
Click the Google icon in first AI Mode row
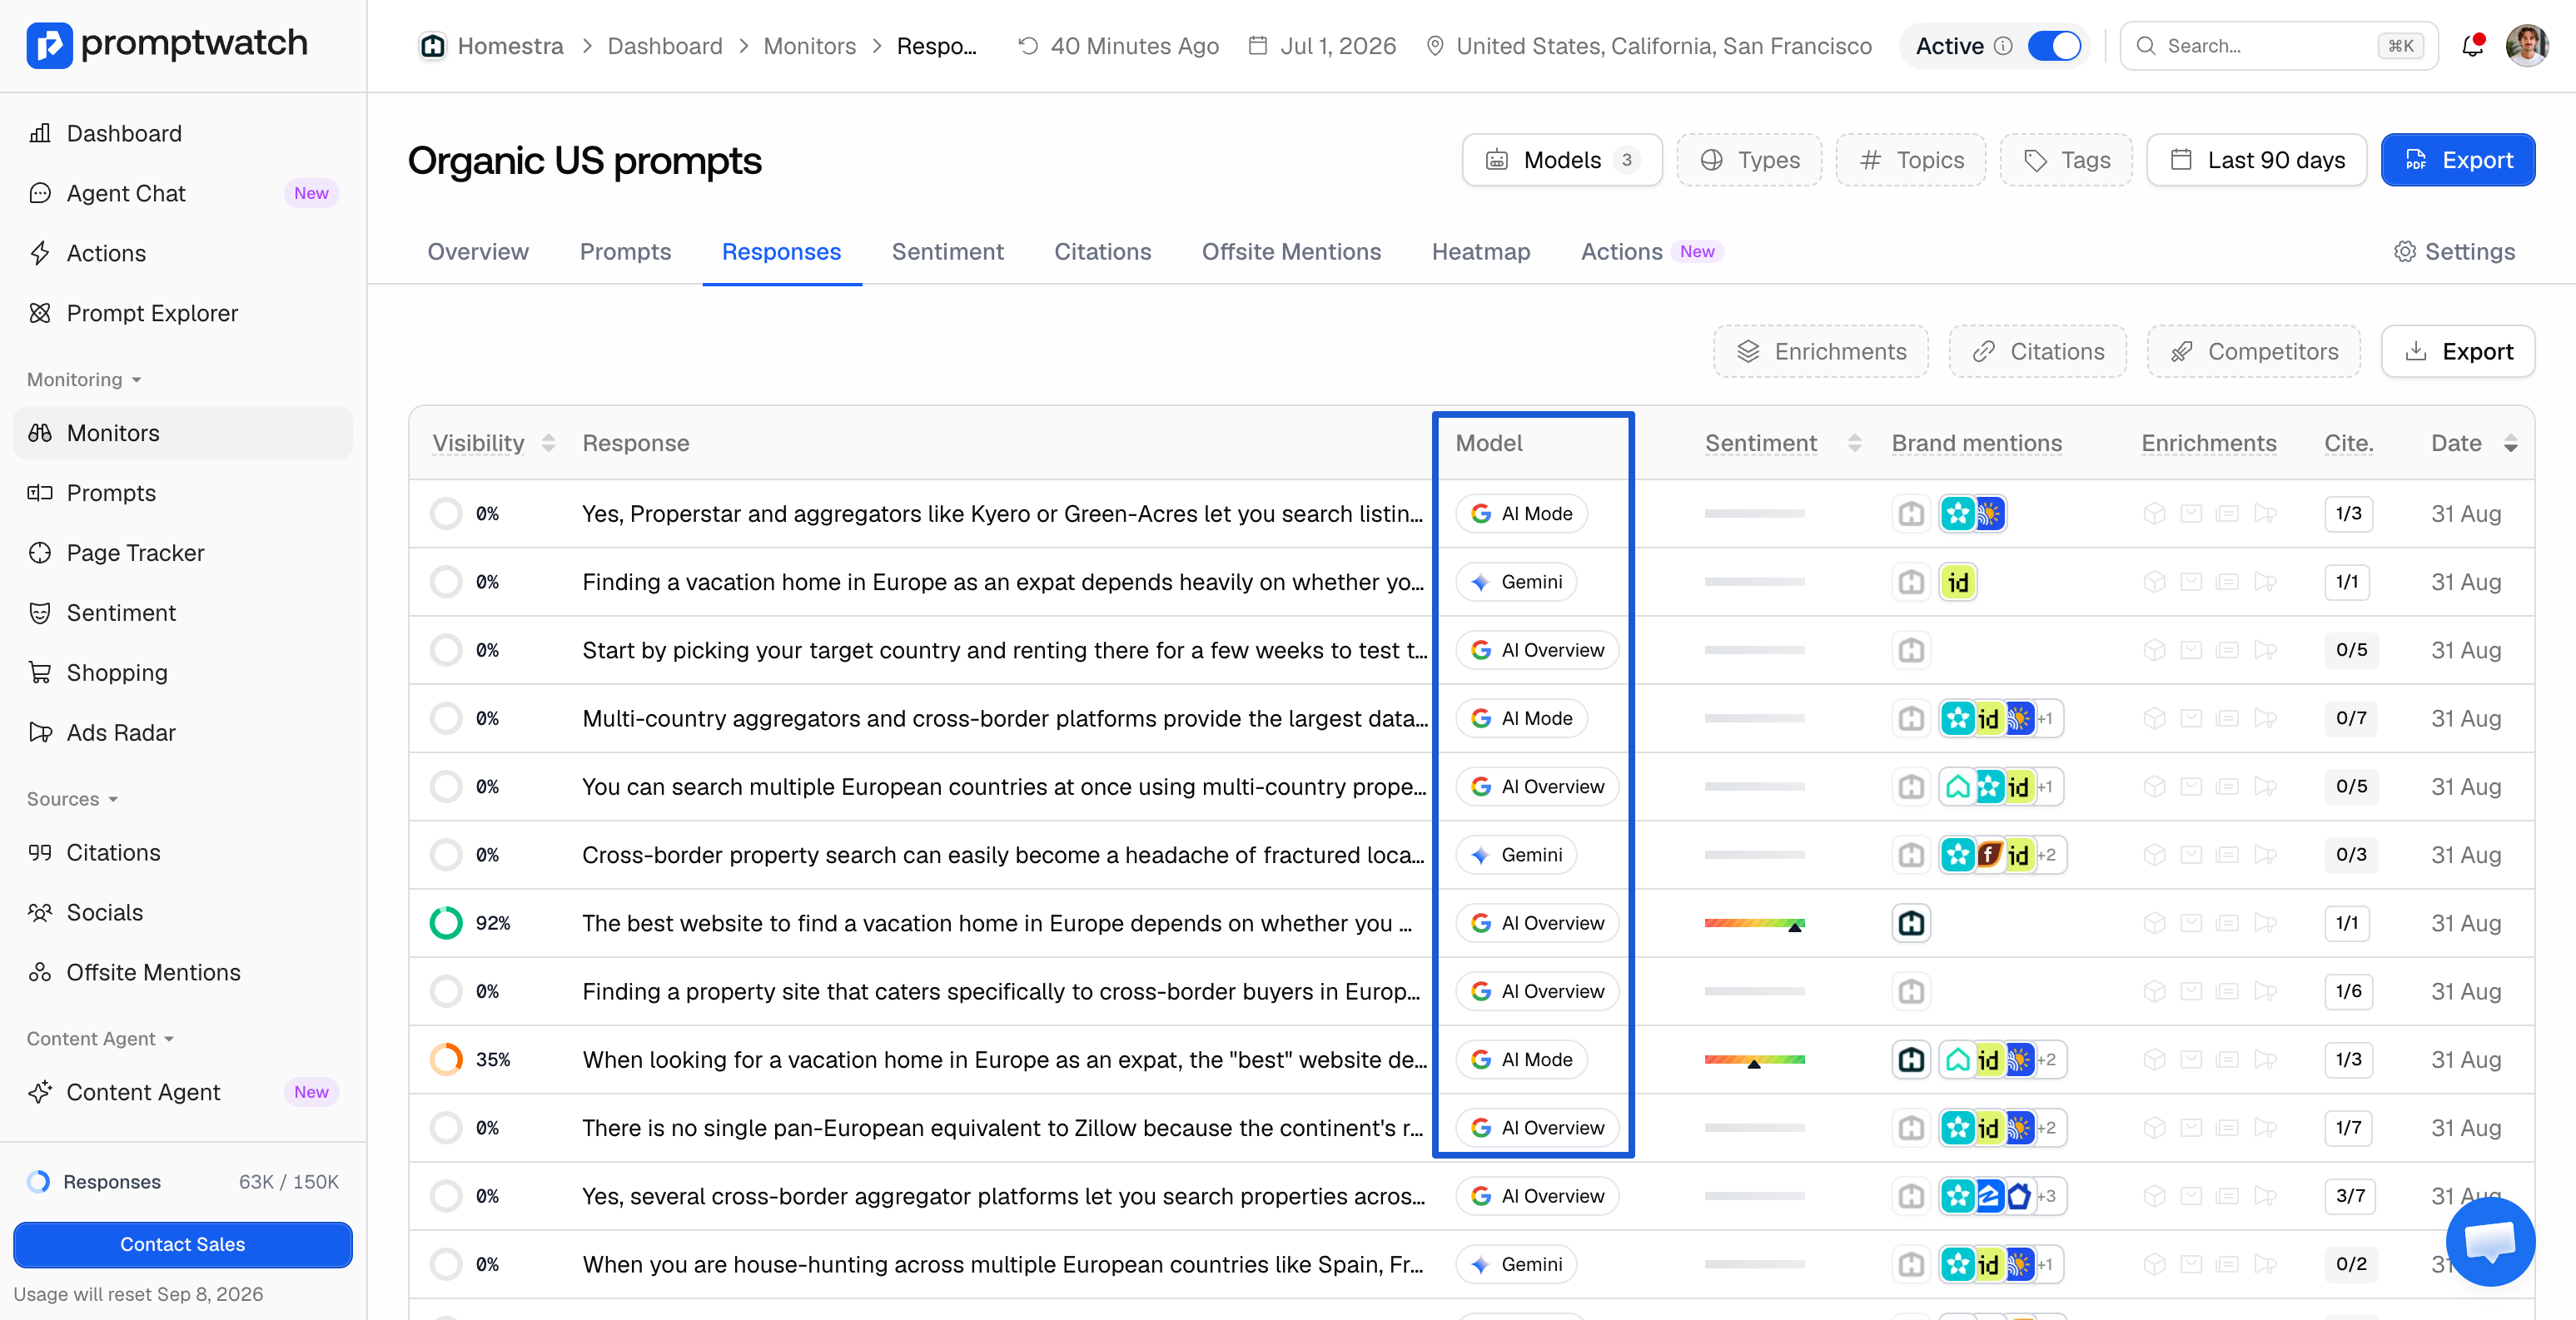tap(1481, 514)
